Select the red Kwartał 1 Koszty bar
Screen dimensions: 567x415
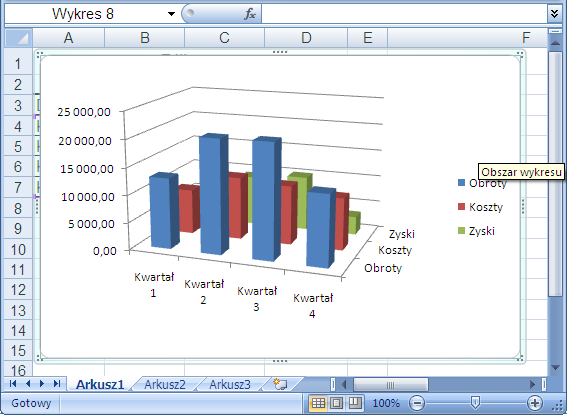189,209
